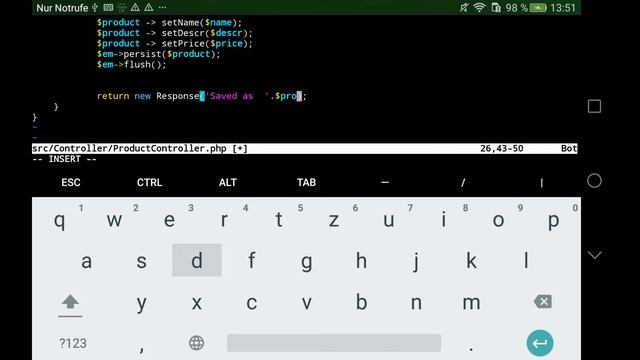Click 'src/Controller/ProductController.php' in status line
Image resolution: width=640 pixels, height=360 pixels.
129,149
